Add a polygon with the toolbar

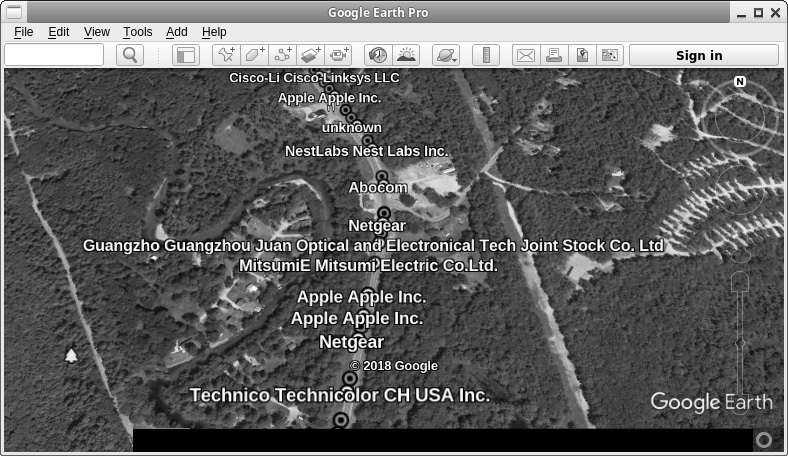point(255,55)
